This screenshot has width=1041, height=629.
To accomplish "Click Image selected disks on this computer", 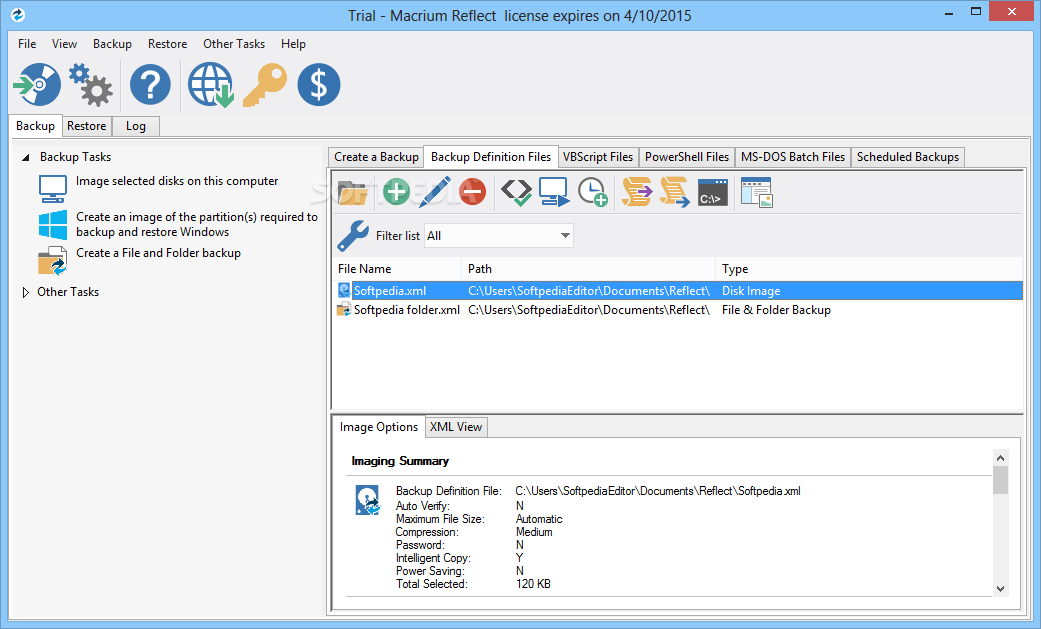I will click(x=177, y=181).
